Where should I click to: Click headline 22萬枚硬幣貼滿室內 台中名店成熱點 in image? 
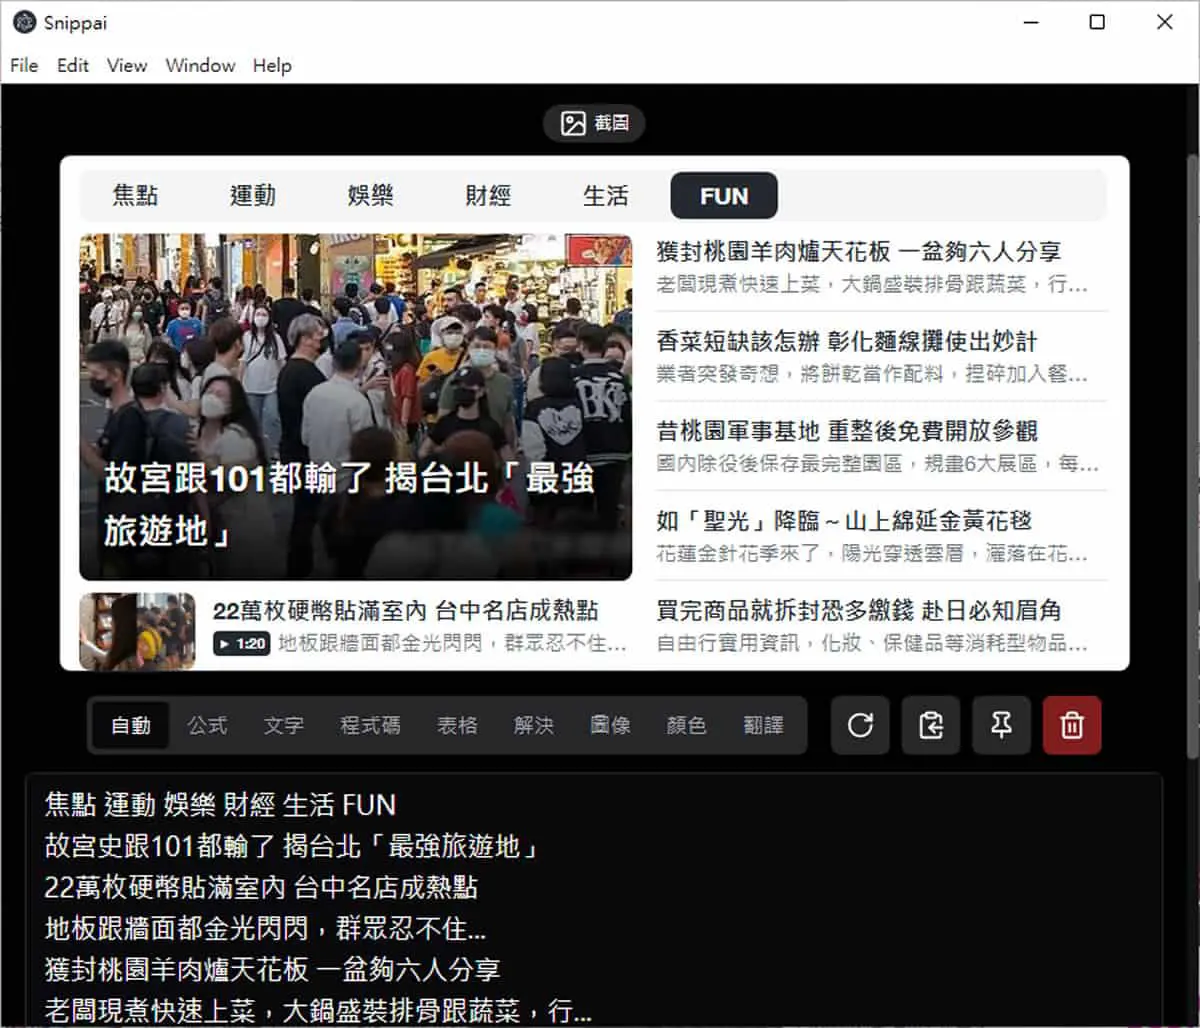pyautogui.click(x=405, y=610)
